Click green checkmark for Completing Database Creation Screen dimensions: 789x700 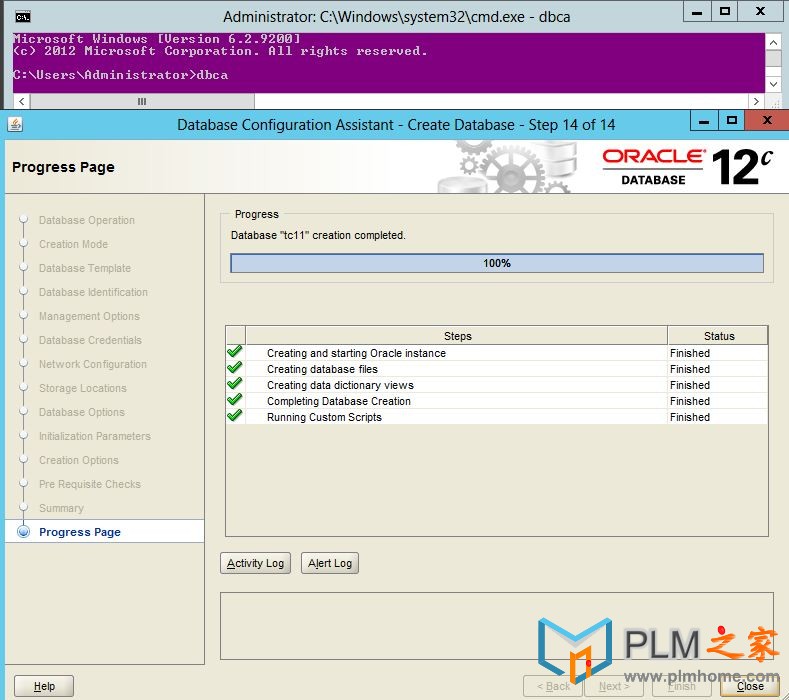pyautogui.click(x=234, y=400)
